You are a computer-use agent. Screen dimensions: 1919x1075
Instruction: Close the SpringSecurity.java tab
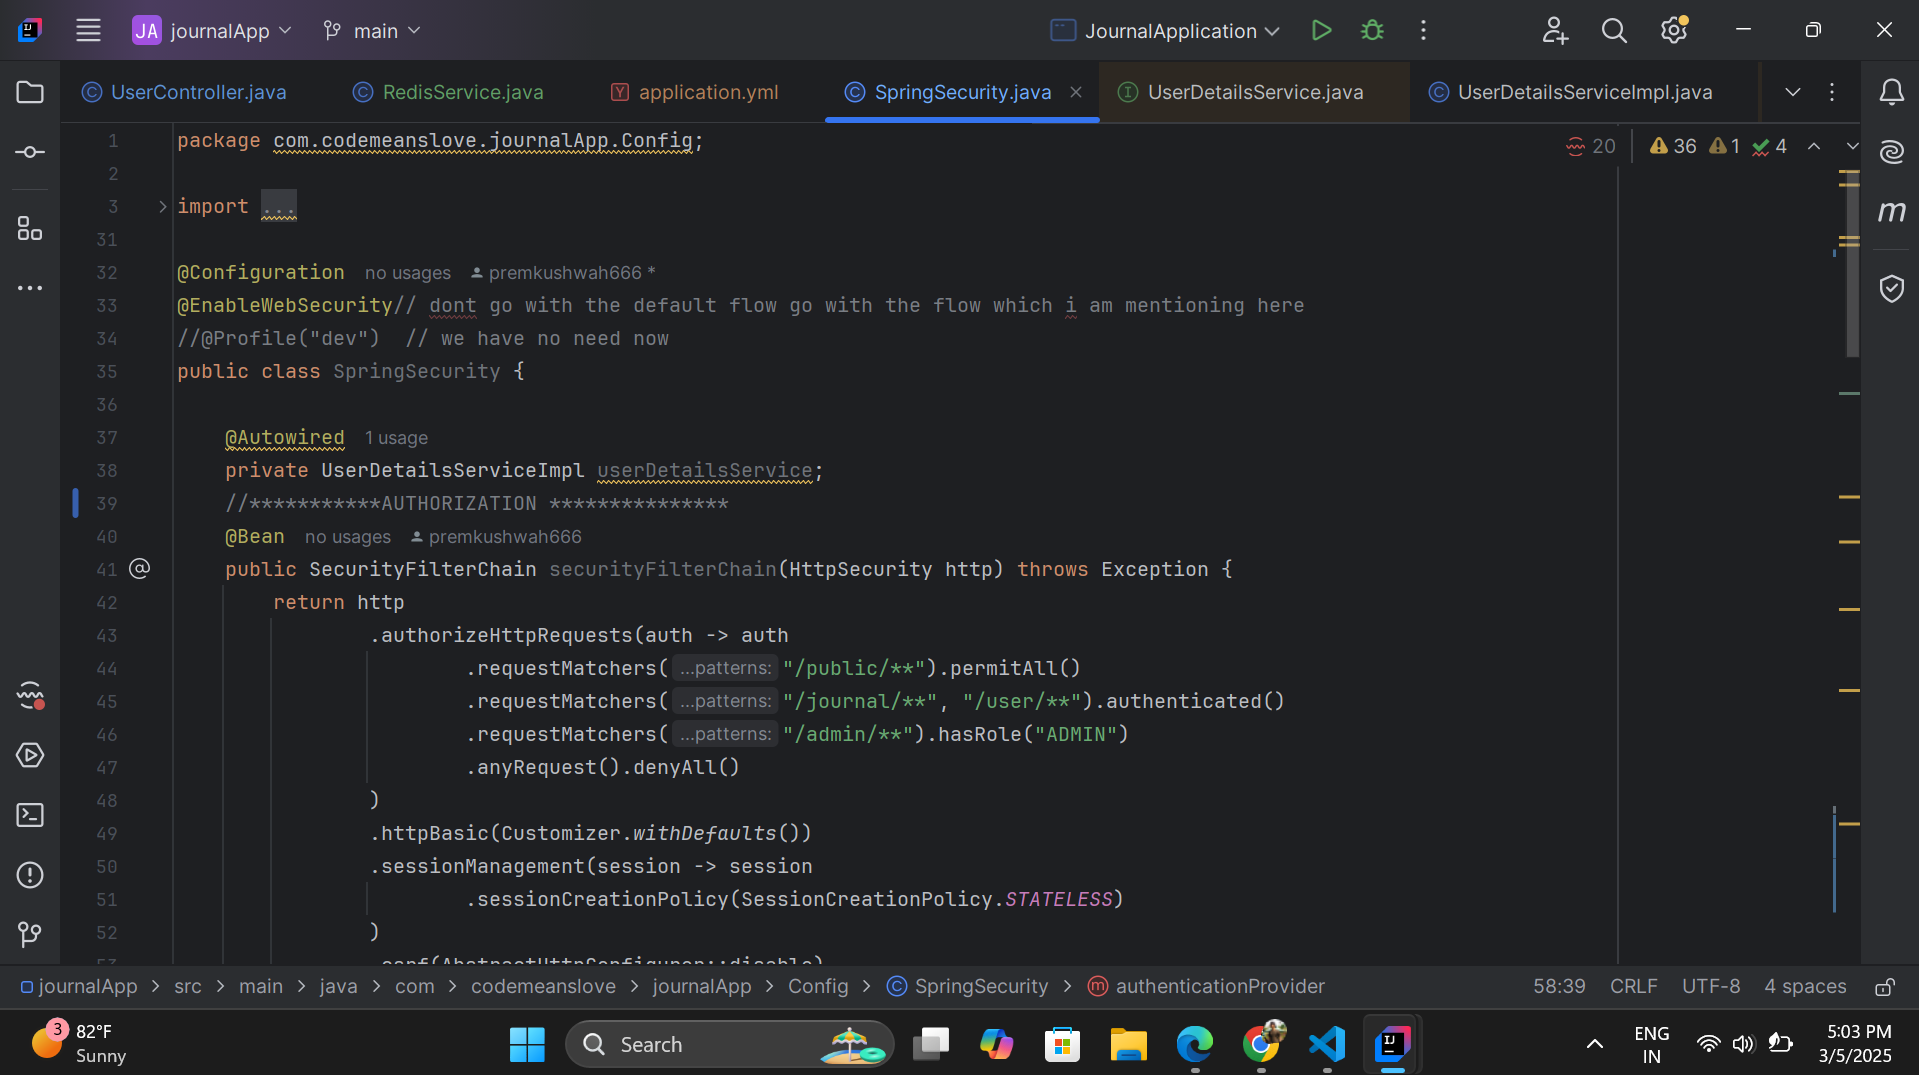(1076, 92)
